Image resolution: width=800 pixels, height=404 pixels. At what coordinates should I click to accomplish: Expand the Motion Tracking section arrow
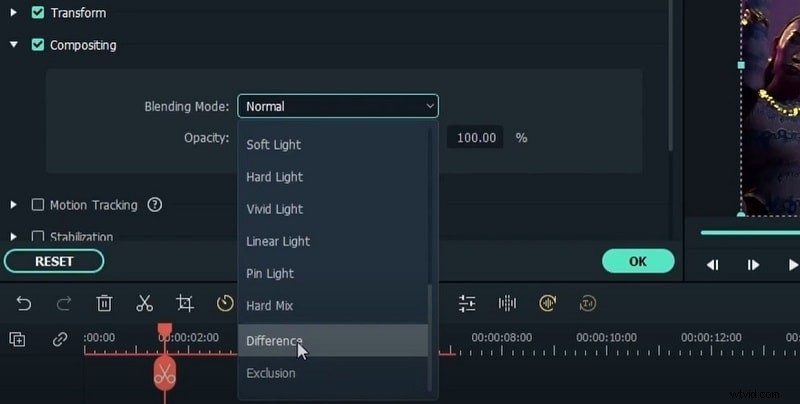click(x=14, y=205)
